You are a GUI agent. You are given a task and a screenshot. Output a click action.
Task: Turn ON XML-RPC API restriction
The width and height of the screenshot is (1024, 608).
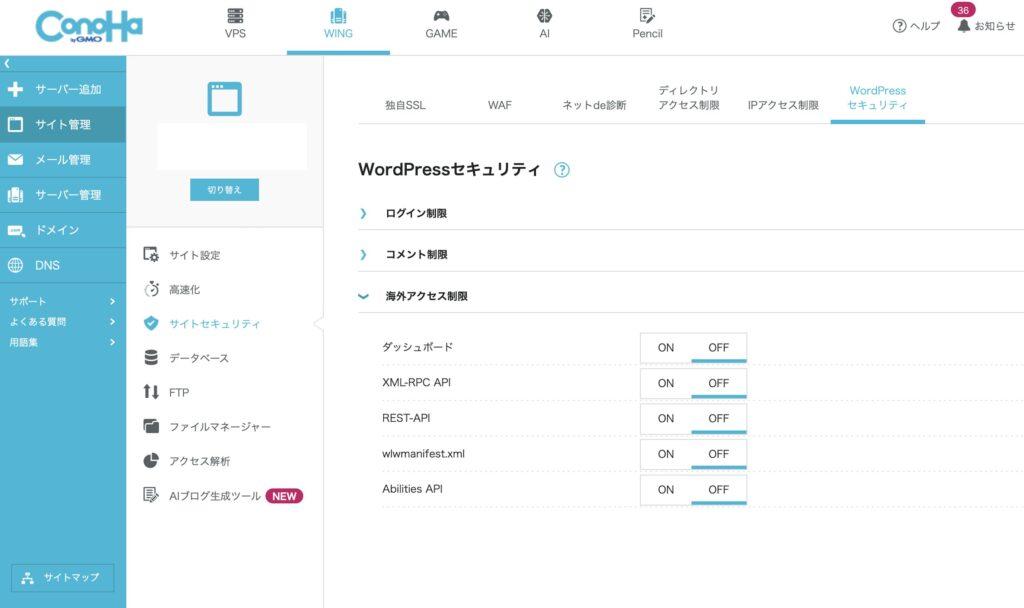(666, 383)
